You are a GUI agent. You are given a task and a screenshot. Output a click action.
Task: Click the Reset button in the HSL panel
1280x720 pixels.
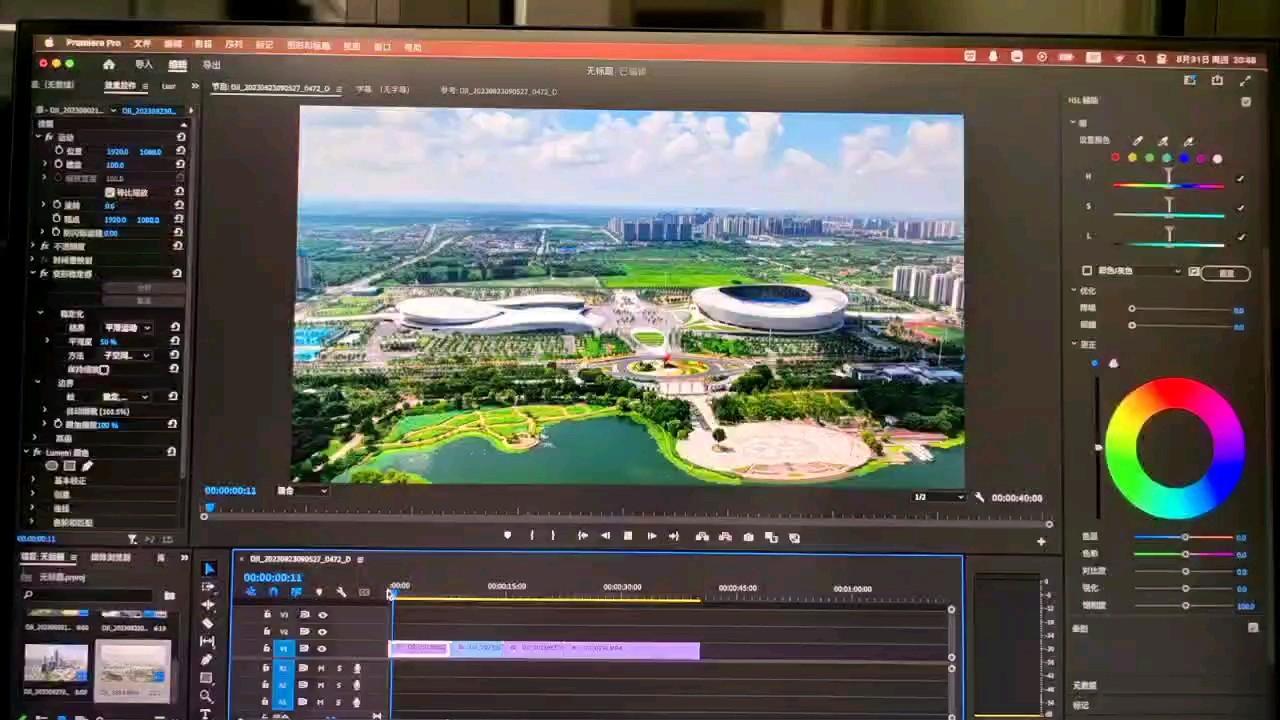click(x=1226, y=273)
